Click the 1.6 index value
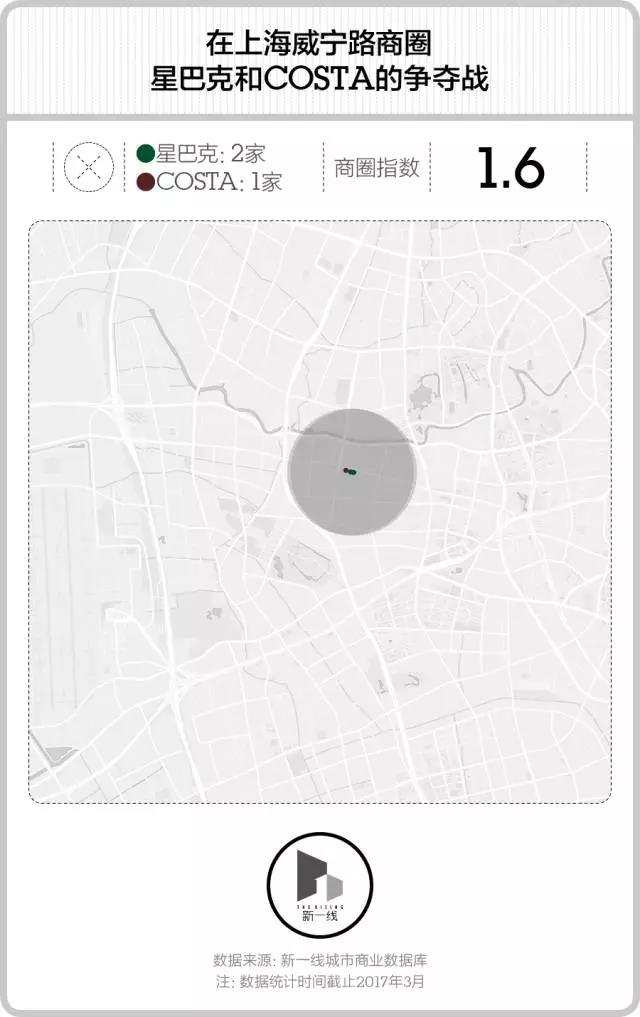Image resolution: width=640 pixels, height=1017 pixels. pyautogui.click(x=510, y=167)
